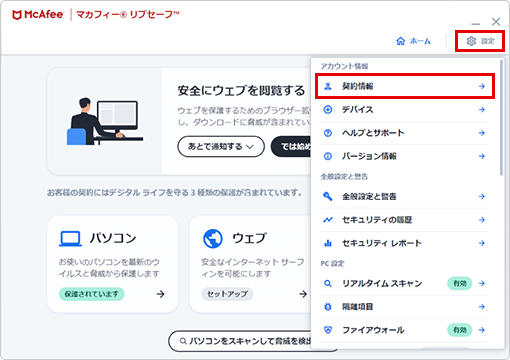Click the Home house icon
The width and height of the screenshot is (510, 360).
click(400, 41)
